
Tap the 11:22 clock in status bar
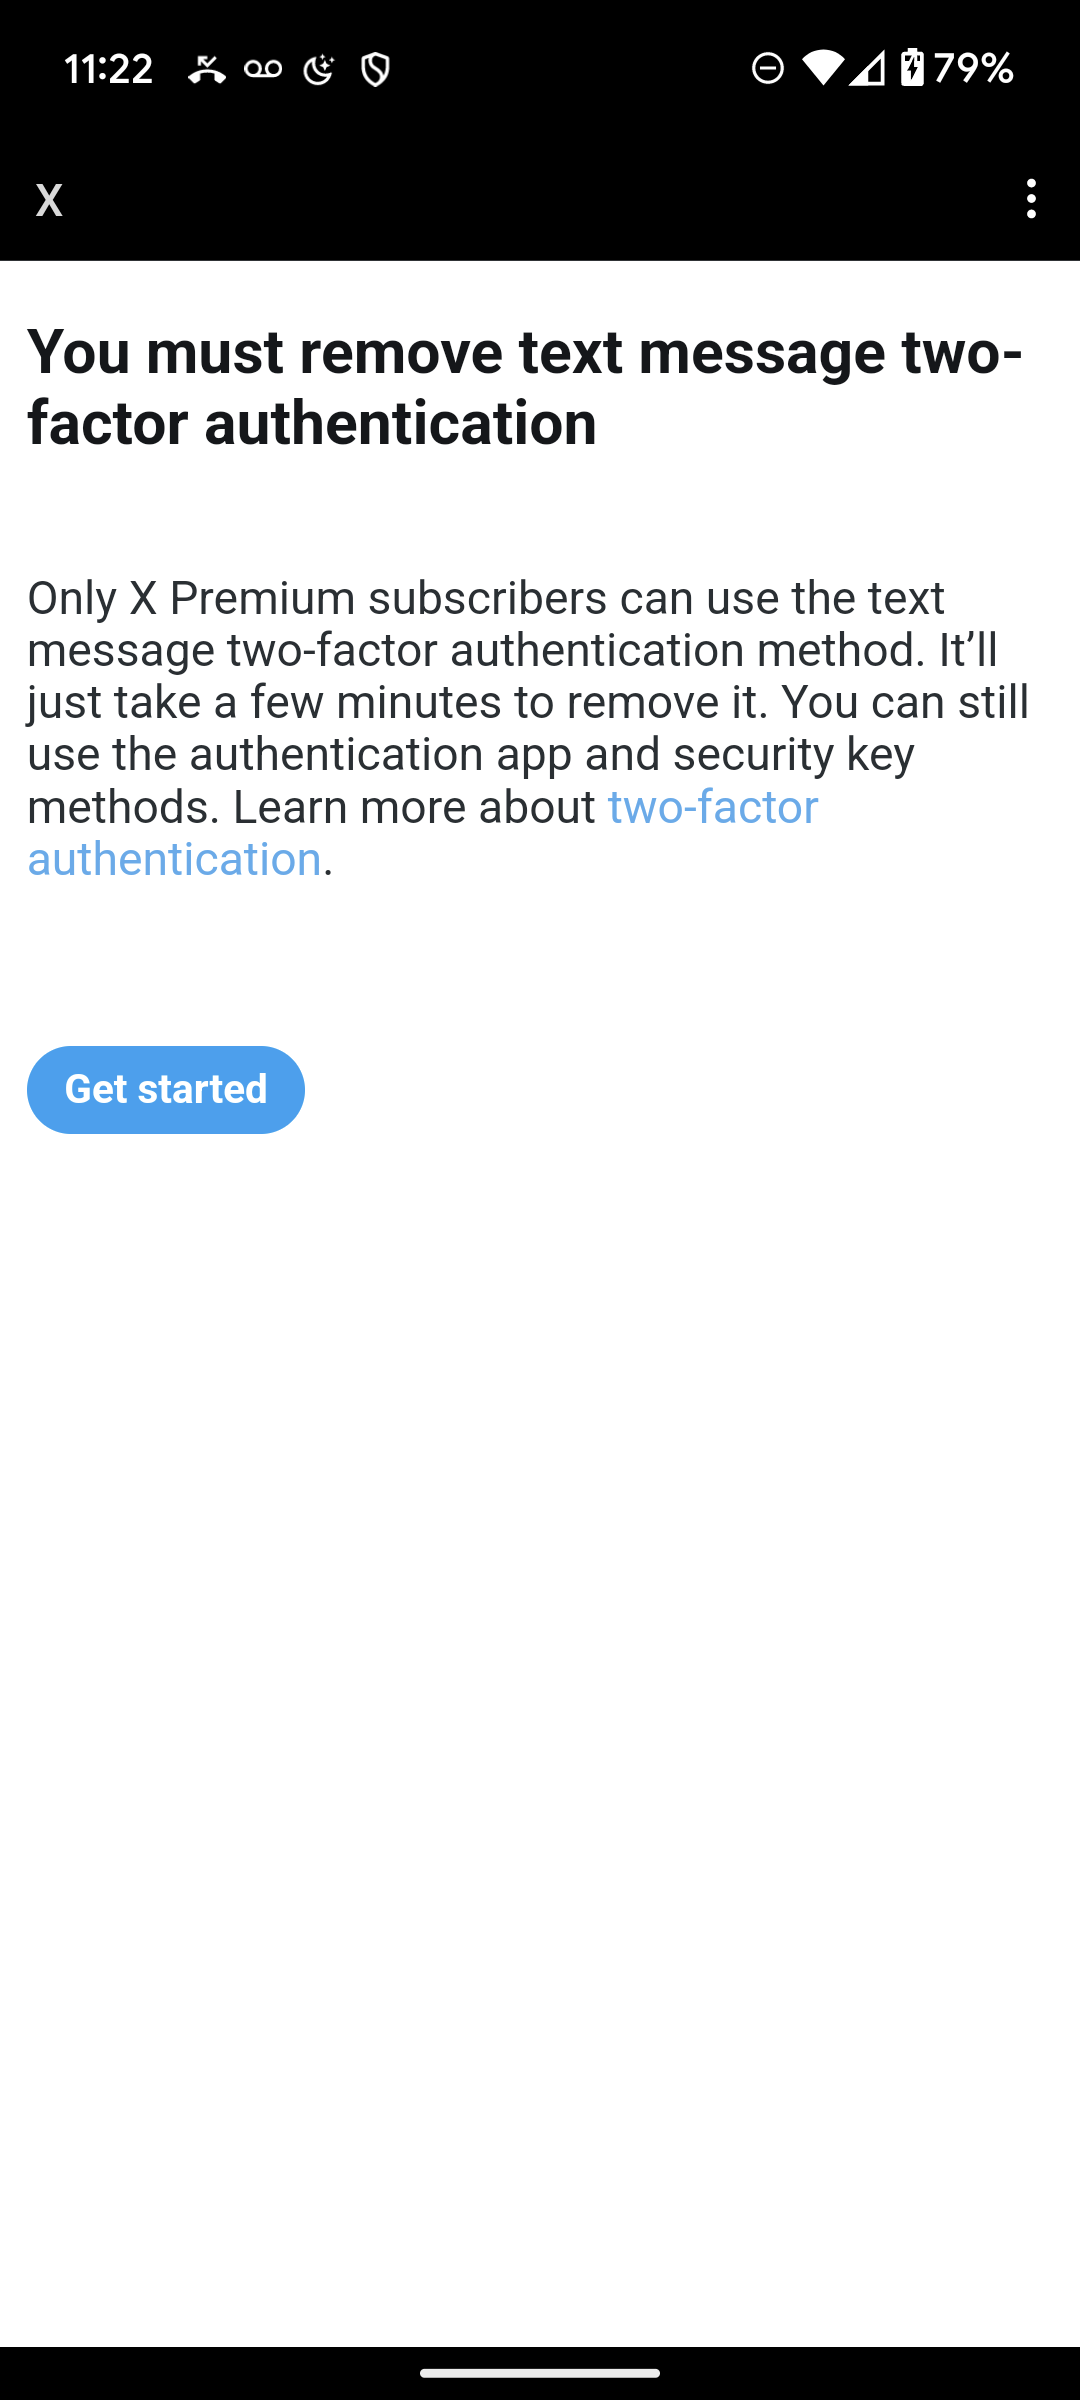pyautogui.click(x=109, y=69)
